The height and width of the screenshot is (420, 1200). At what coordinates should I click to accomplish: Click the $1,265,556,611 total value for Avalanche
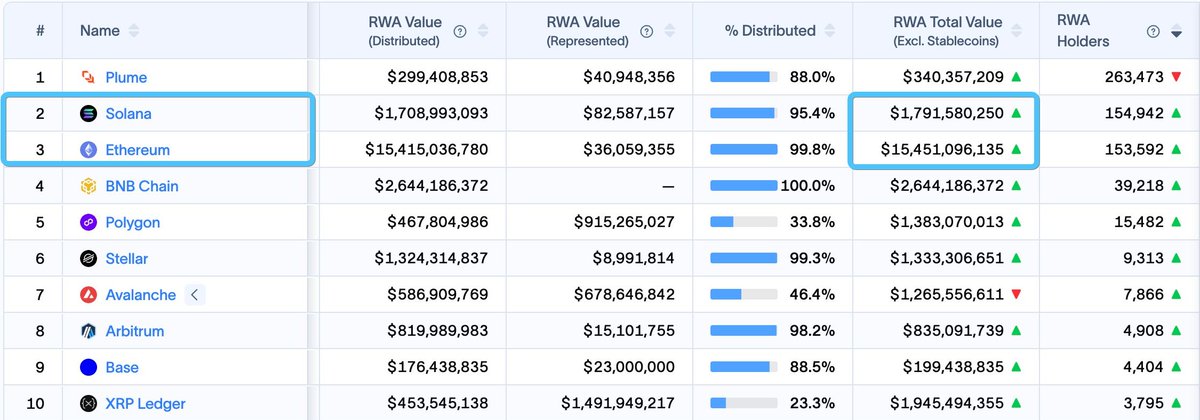(947, 295)
